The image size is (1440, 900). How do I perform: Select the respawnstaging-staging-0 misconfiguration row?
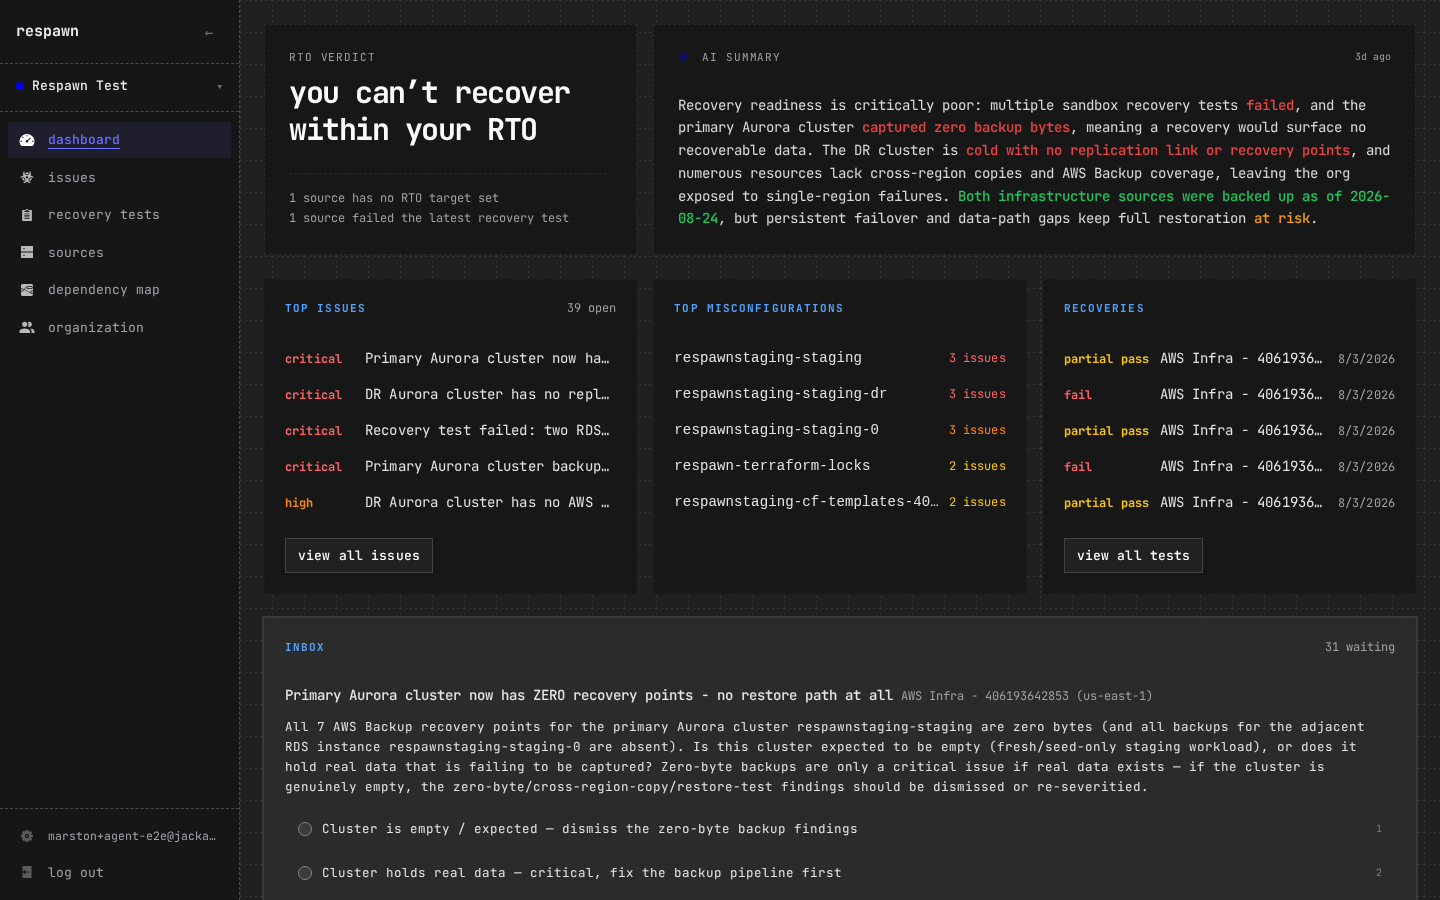[840, 430]
